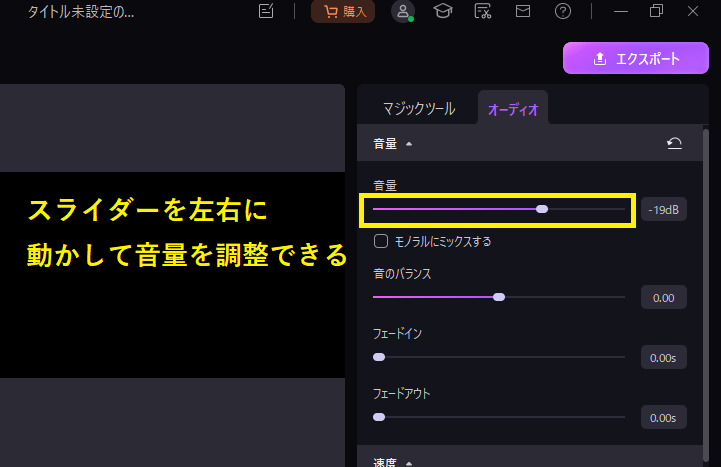Minimize the application window
This screenshot has height=467, width=721.
(621, 11)
